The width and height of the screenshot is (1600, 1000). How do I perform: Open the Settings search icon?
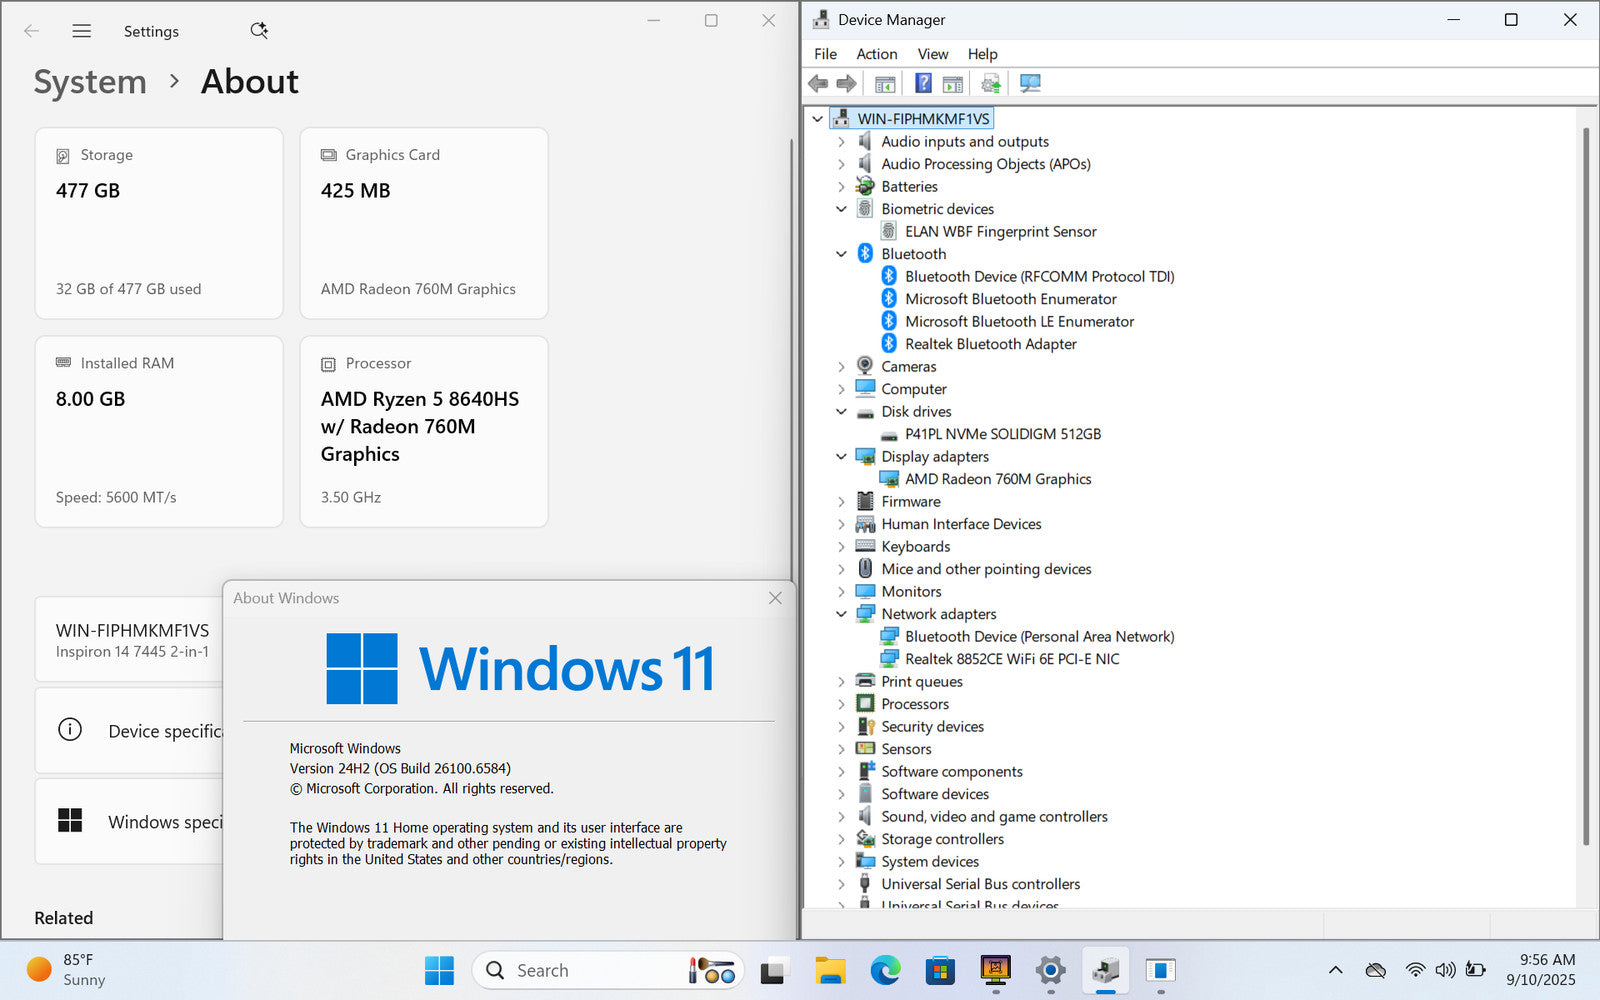coord(259,31)
